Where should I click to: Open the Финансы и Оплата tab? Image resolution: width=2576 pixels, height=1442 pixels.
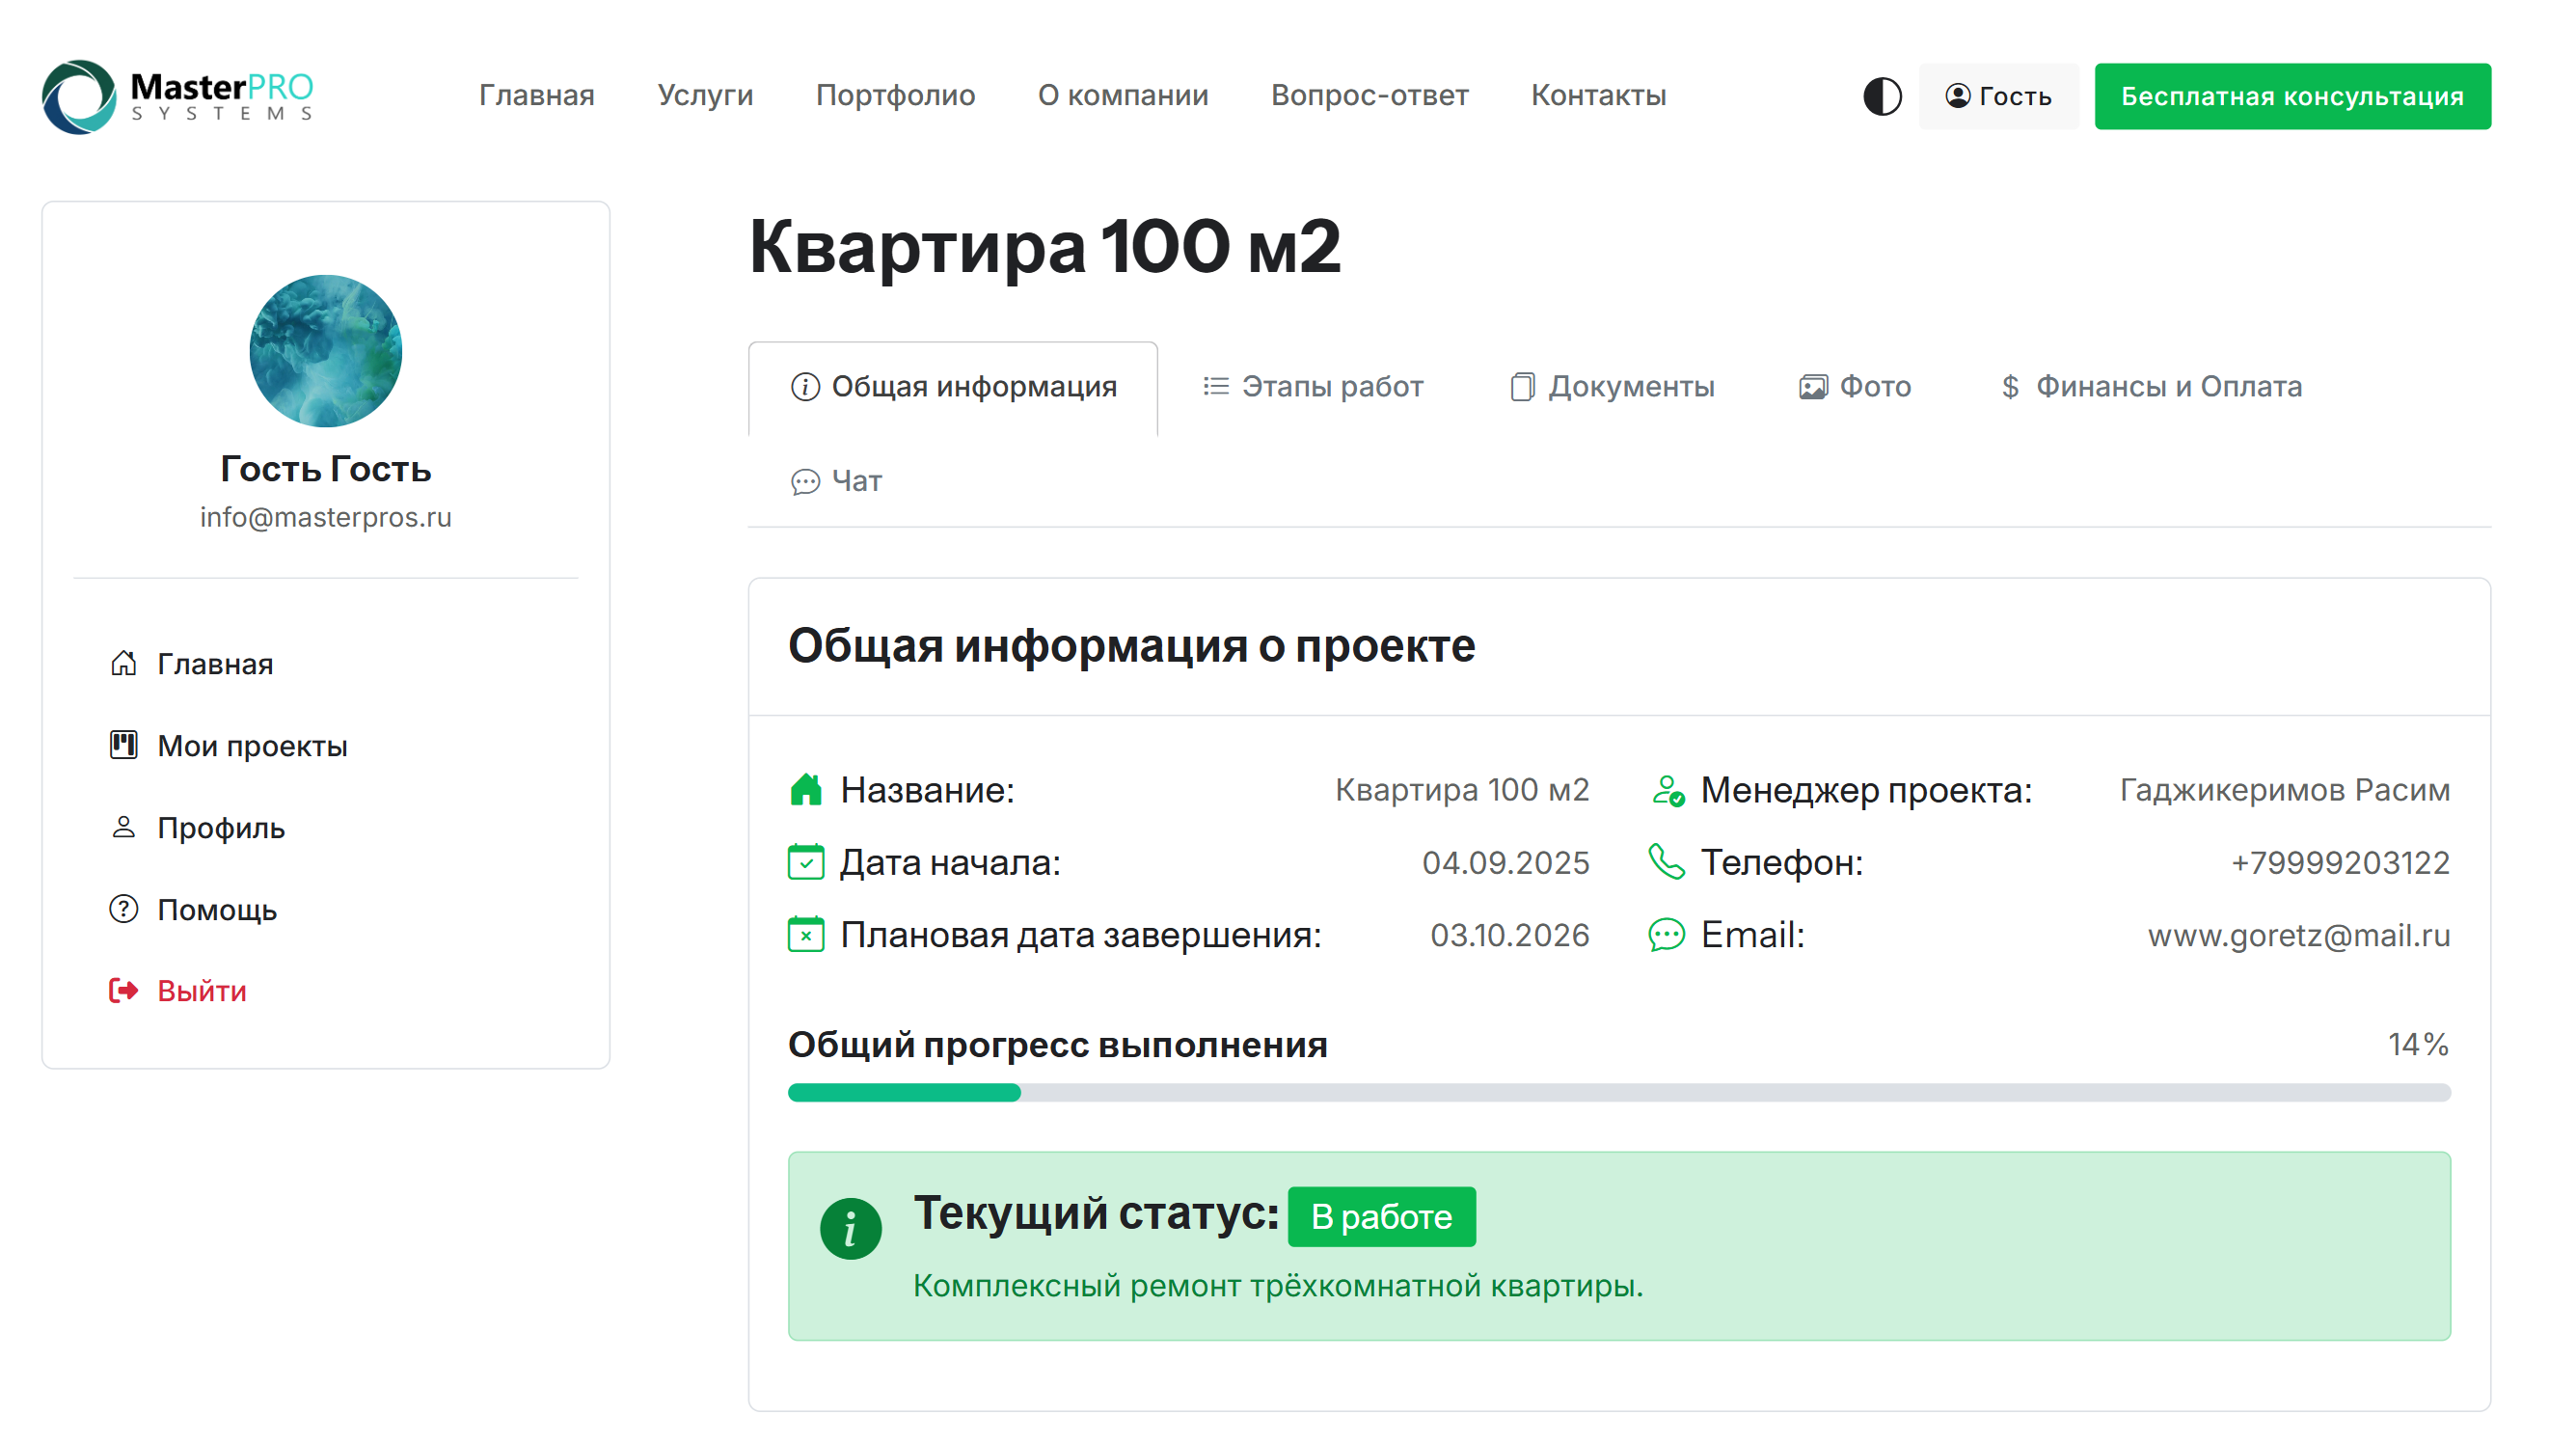point(2152,387)
